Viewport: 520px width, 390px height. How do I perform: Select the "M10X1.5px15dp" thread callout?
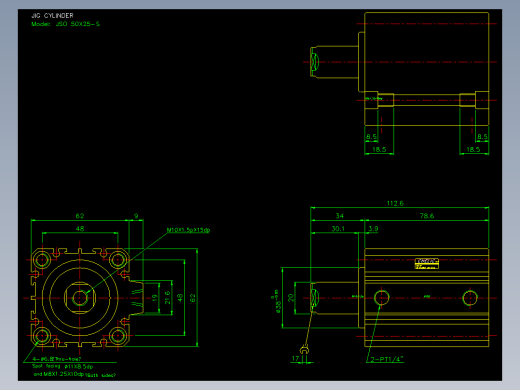(x=188, y=230)
